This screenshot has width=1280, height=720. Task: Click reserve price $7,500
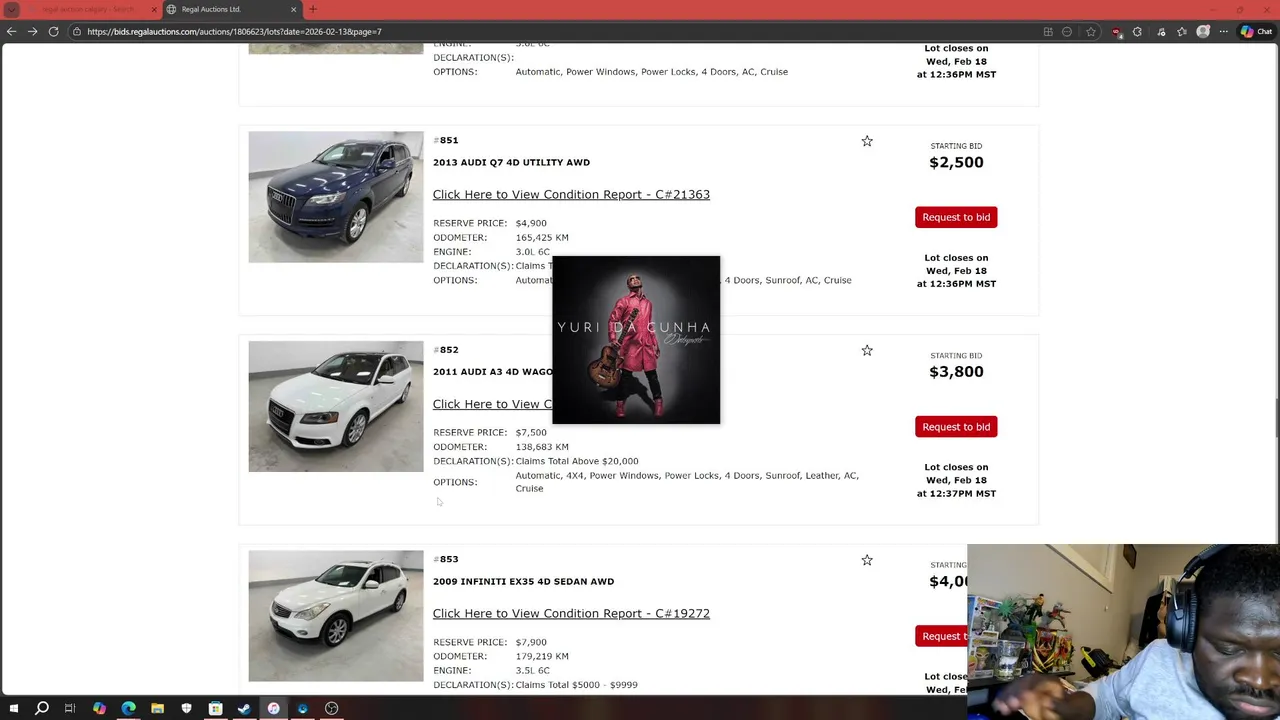[x=531, y=433]
